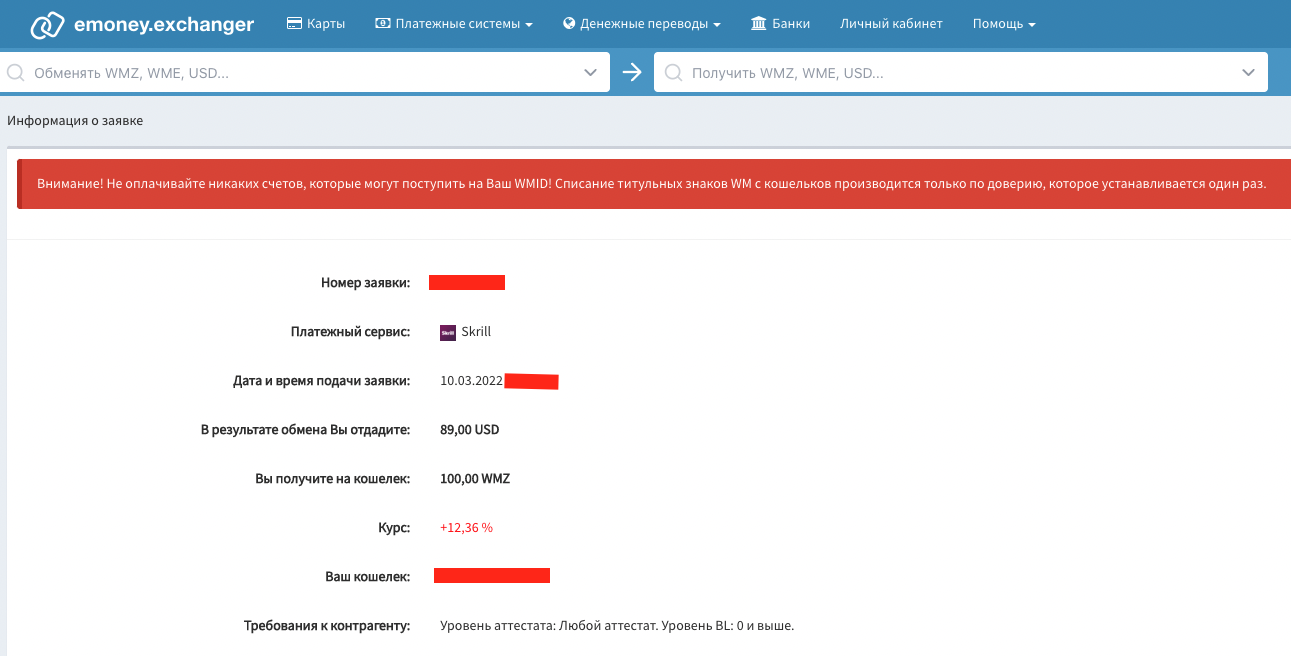
Task: Click the emoney.exchanger brand name text
Action: [164, 25]
